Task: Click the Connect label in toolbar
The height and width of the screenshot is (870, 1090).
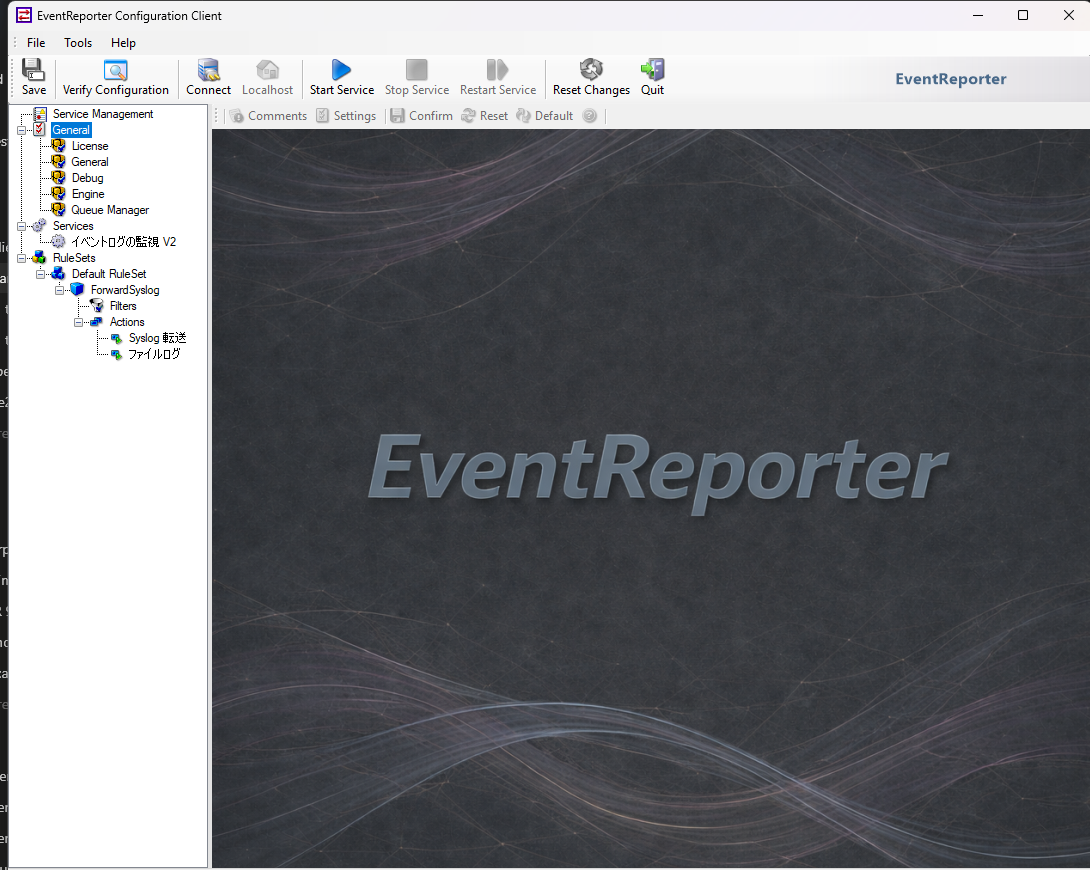Action: click(208, 90)
